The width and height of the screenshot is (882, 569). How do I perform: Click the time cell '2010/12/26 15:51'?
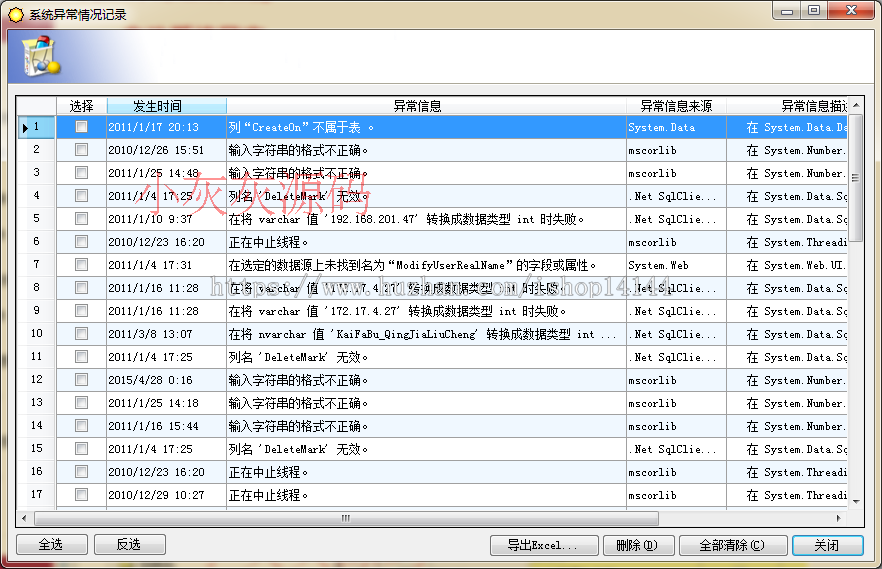[x=166, y=150]
